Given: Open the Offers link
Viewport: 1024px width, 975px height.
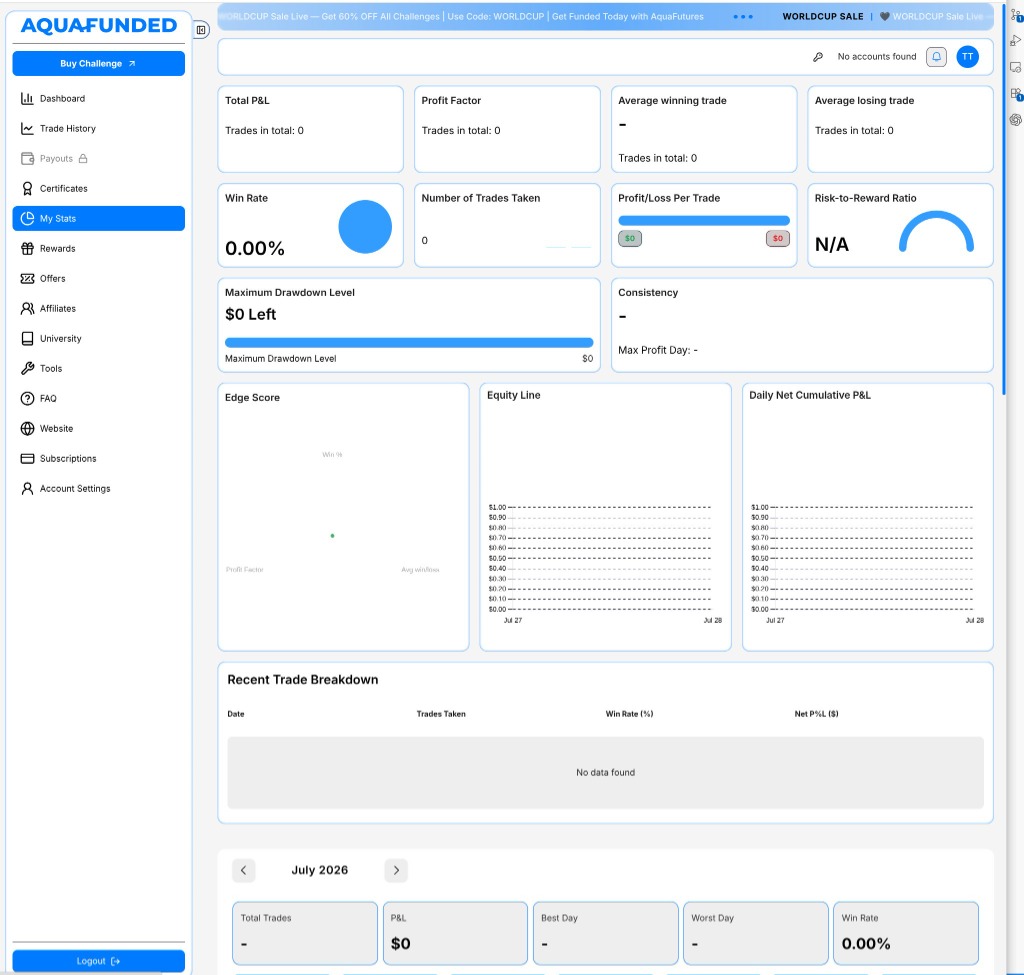Looking at the screenshot, I should (x=98, y=279).
